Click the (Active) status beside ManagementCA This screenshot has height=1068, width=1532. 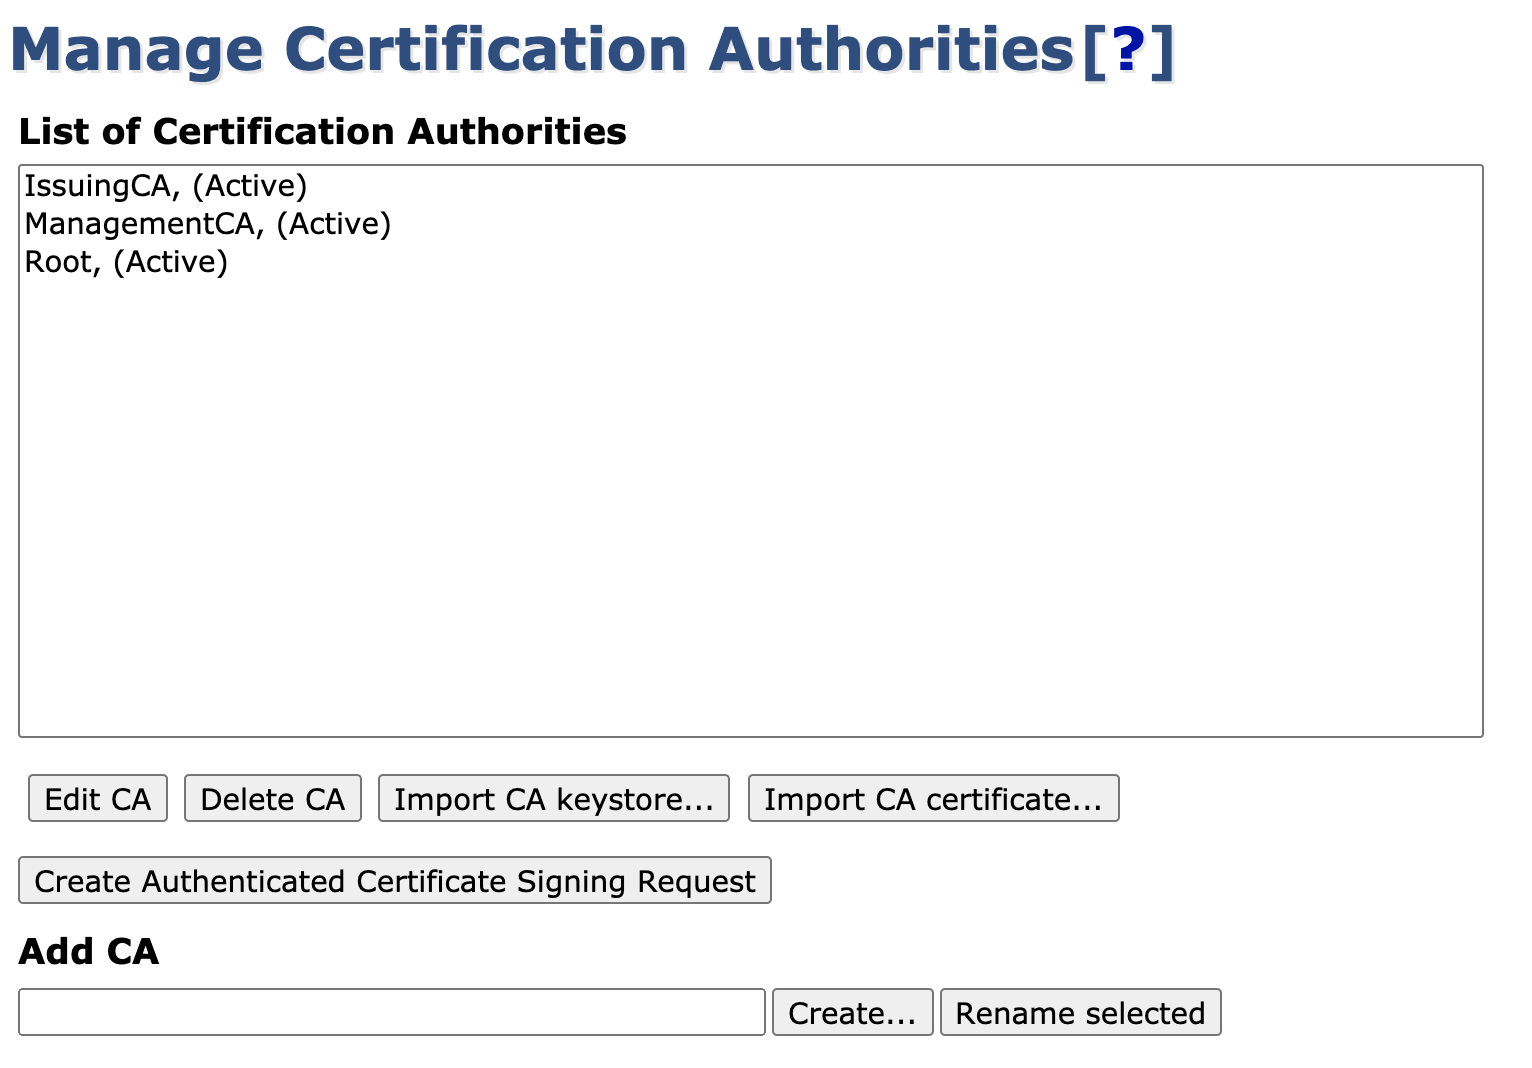tap(334, 224)
